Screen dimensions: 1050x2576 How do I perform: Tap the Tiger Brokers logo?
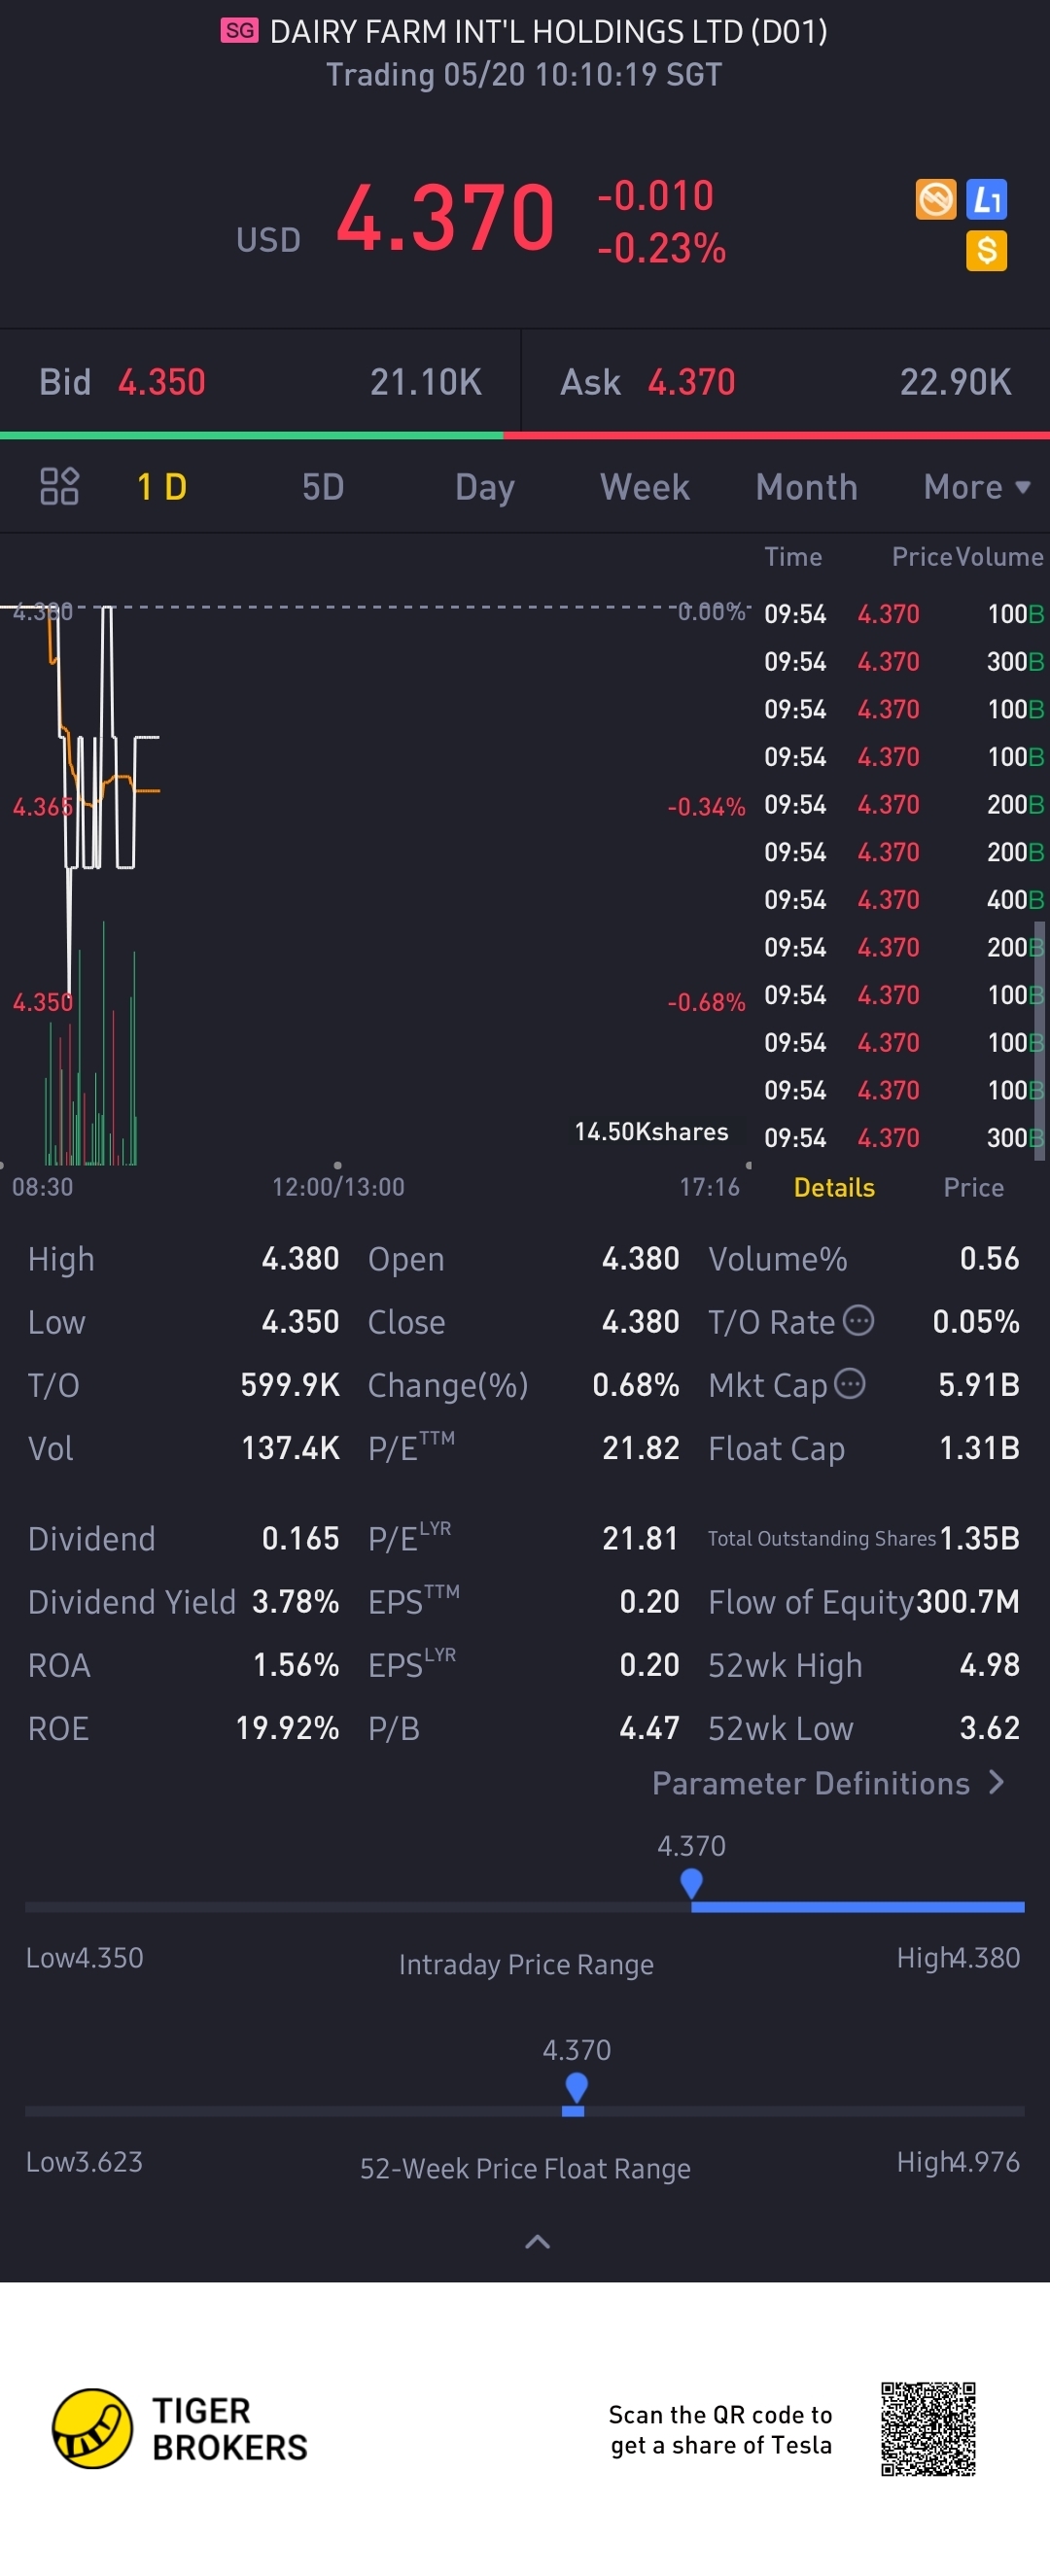[x=92, y=2428]
